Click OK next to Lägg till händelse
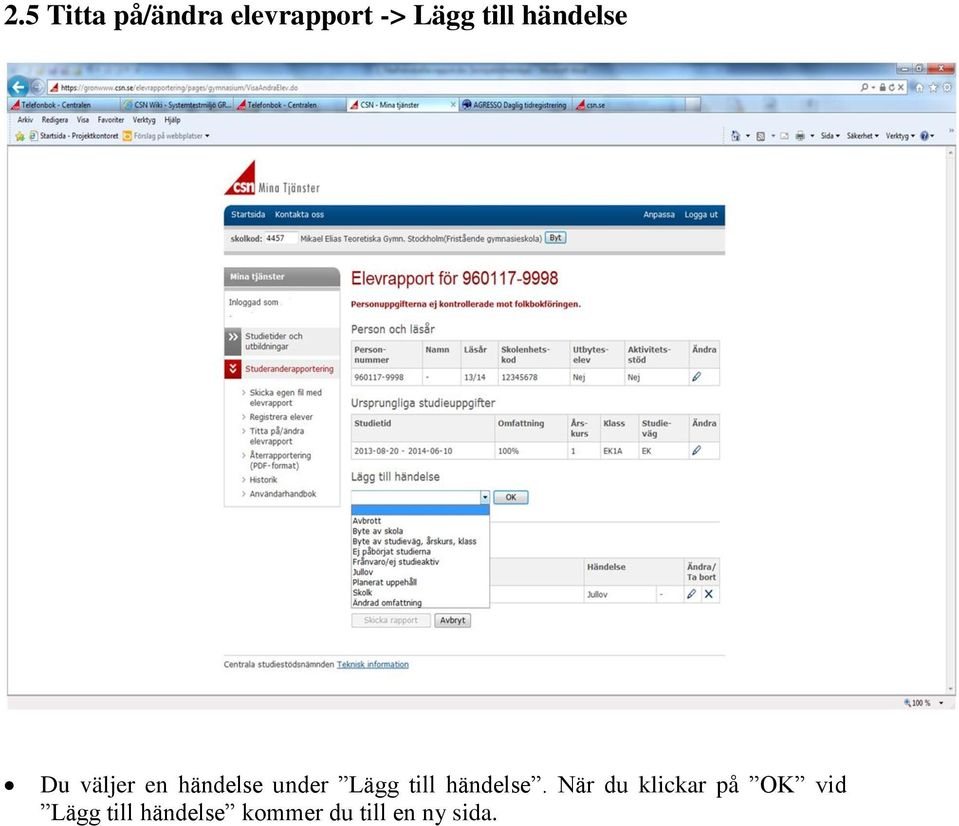Screen dimensions: 959x826 click(511, 497)
